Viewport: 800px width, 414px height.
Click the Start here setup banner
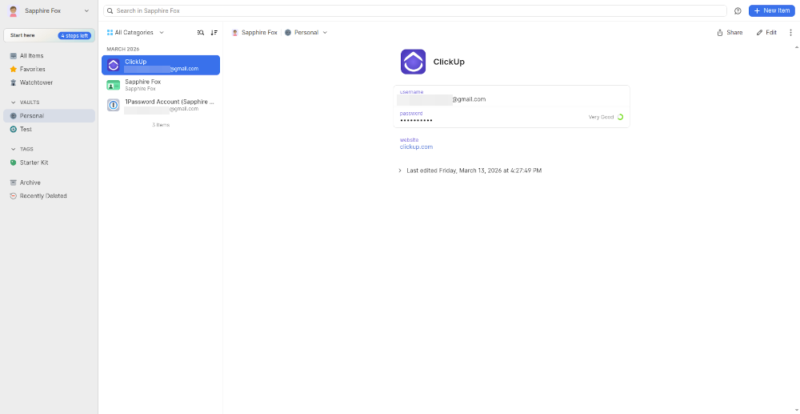(49, 35)
